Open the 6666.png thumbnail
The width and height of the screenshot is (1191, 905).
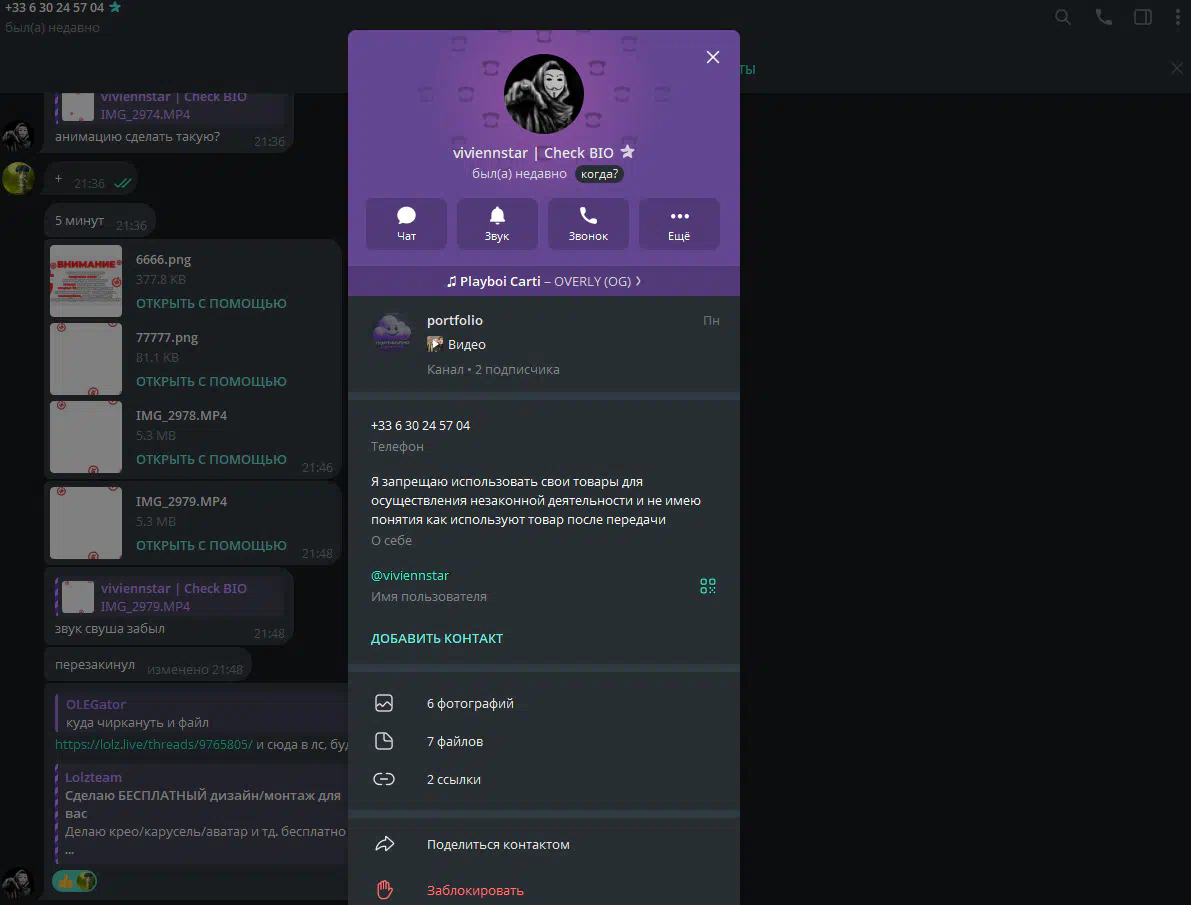[x=86, y=280]
